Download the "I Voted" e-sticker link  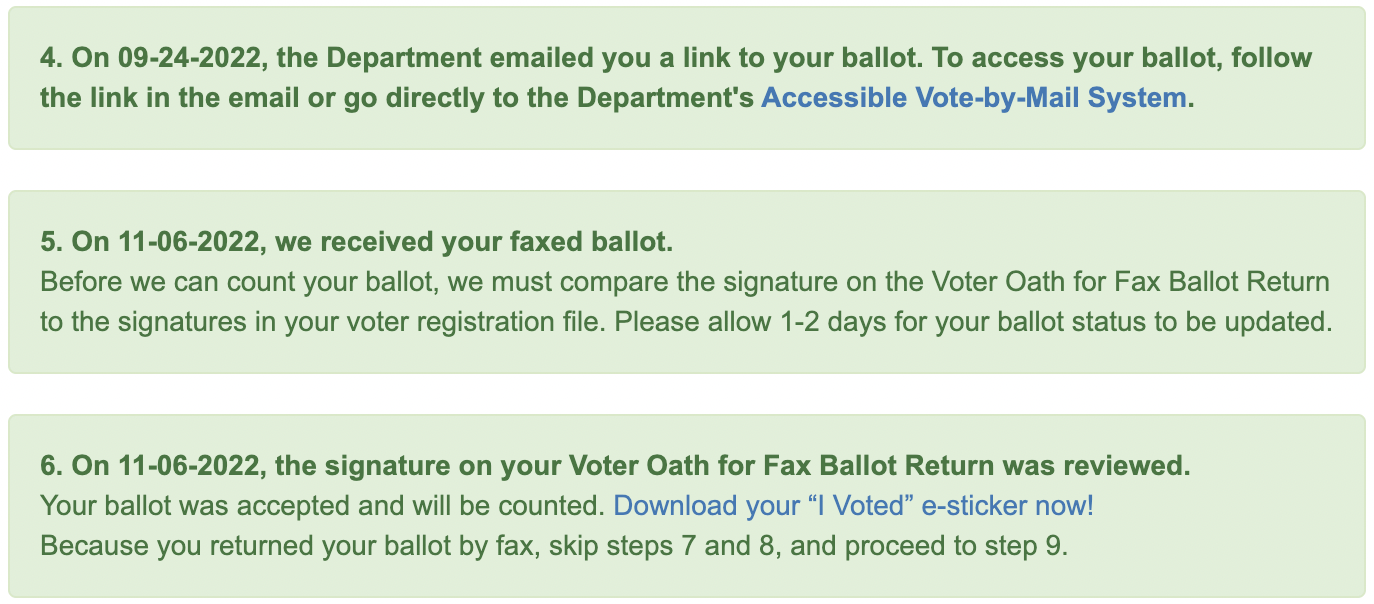coord(854,505)
